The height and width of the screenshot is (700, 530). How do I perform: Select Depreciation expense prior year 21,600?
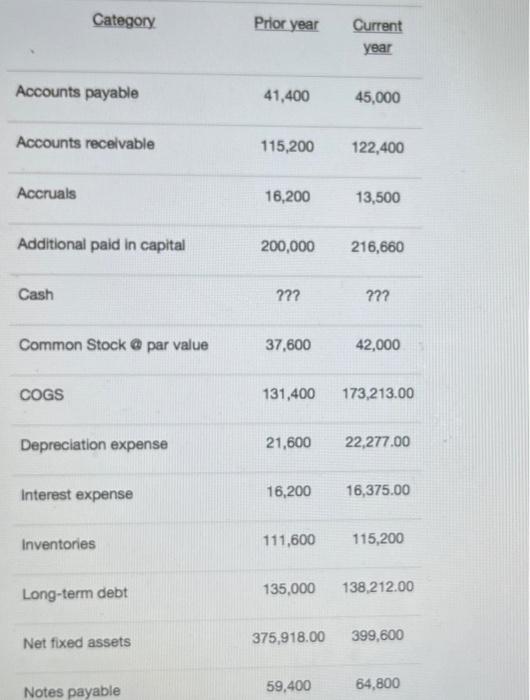pyautogui.click(x=288, y=443)
